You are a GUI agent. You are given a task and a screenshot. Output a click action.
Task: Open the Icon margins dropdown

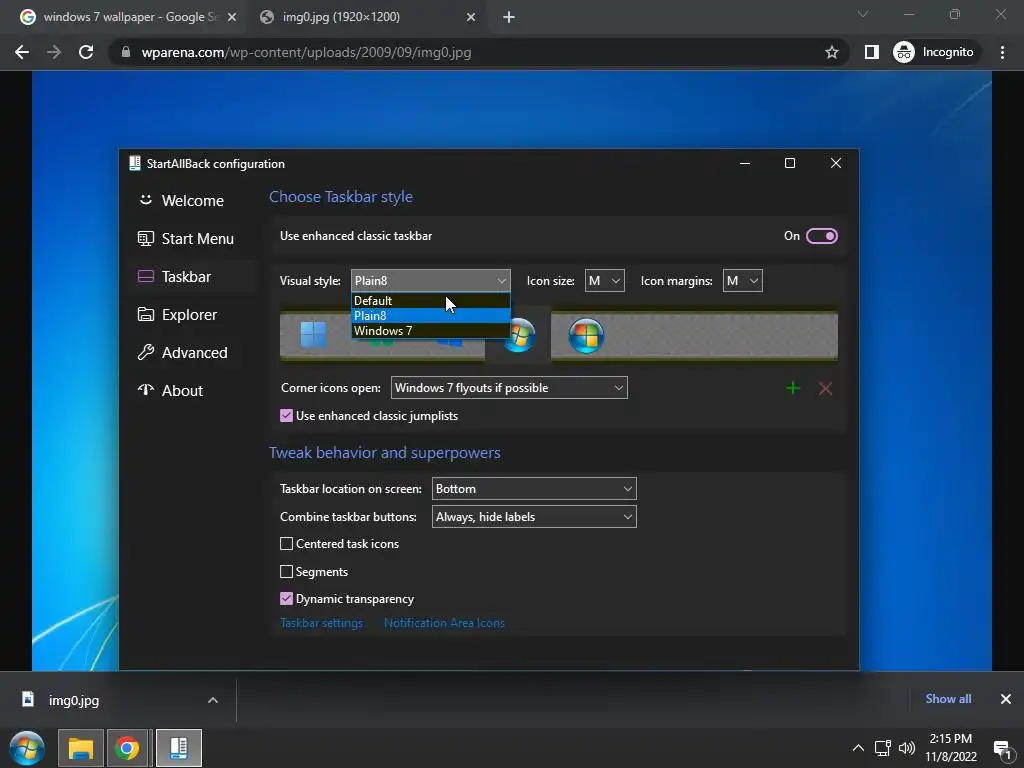pos(742,281)
